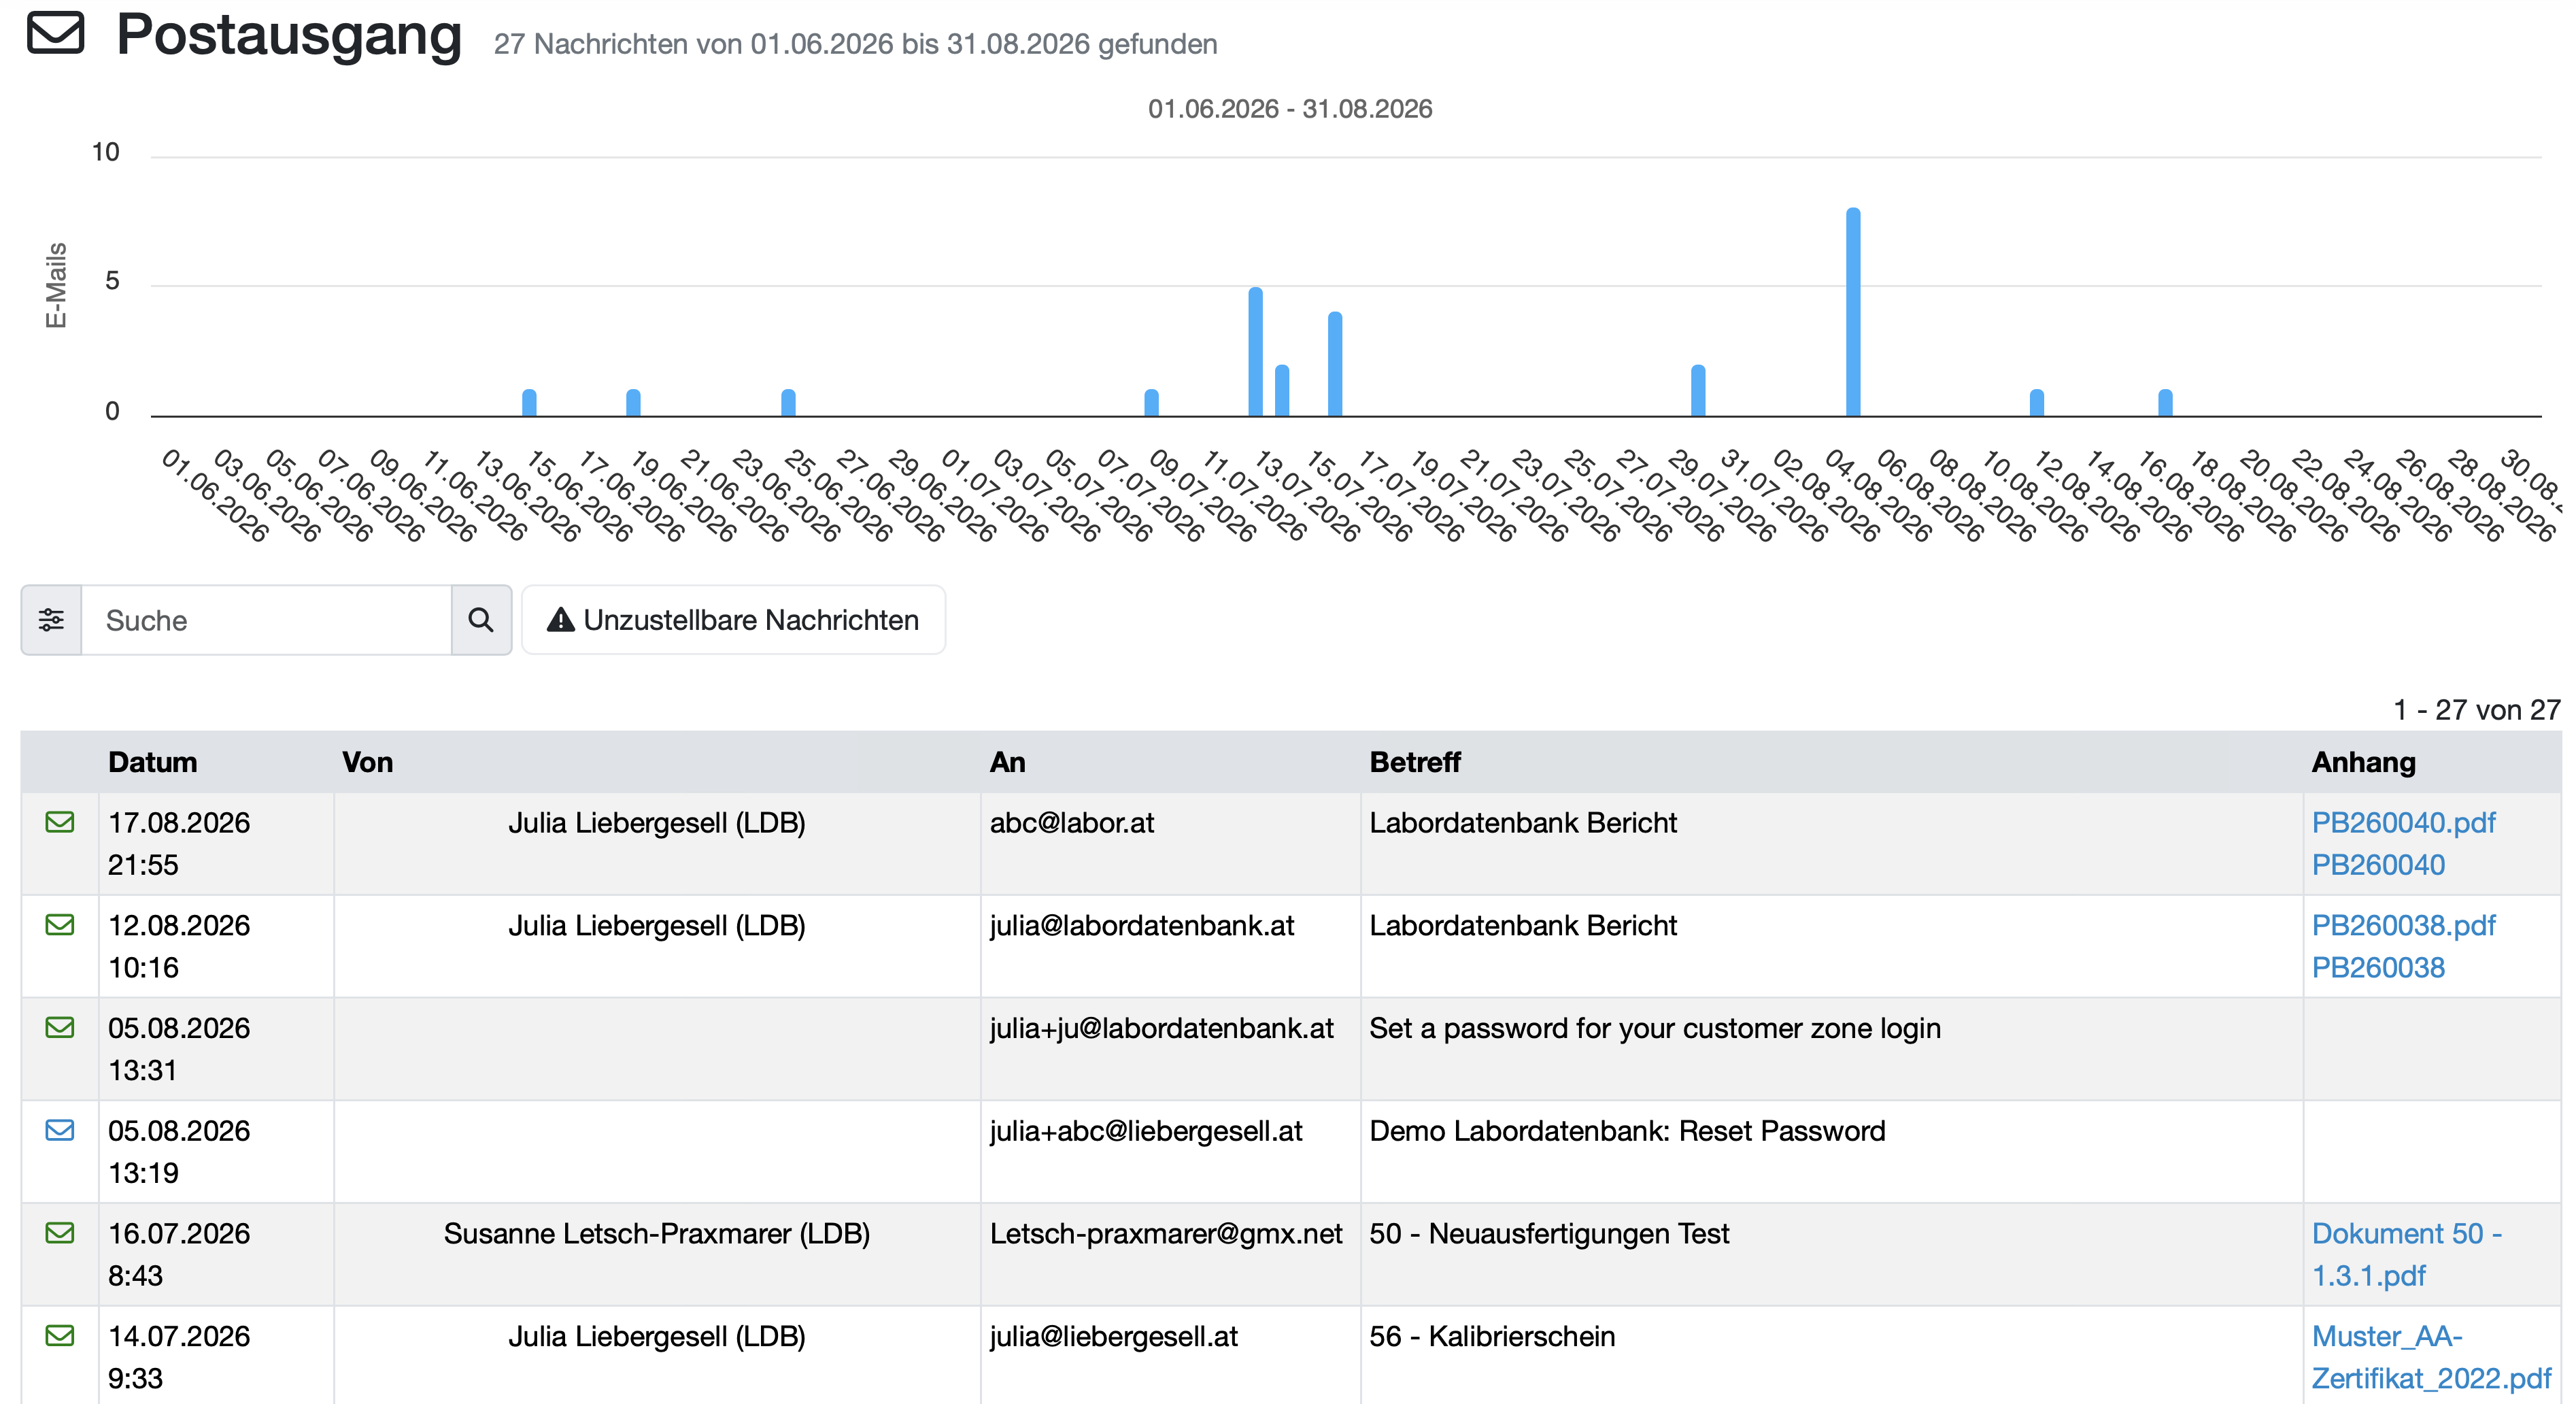Open PB260038.pdf attachment link
The image size is (2576, 1404).
click(x=2403, y=926)
